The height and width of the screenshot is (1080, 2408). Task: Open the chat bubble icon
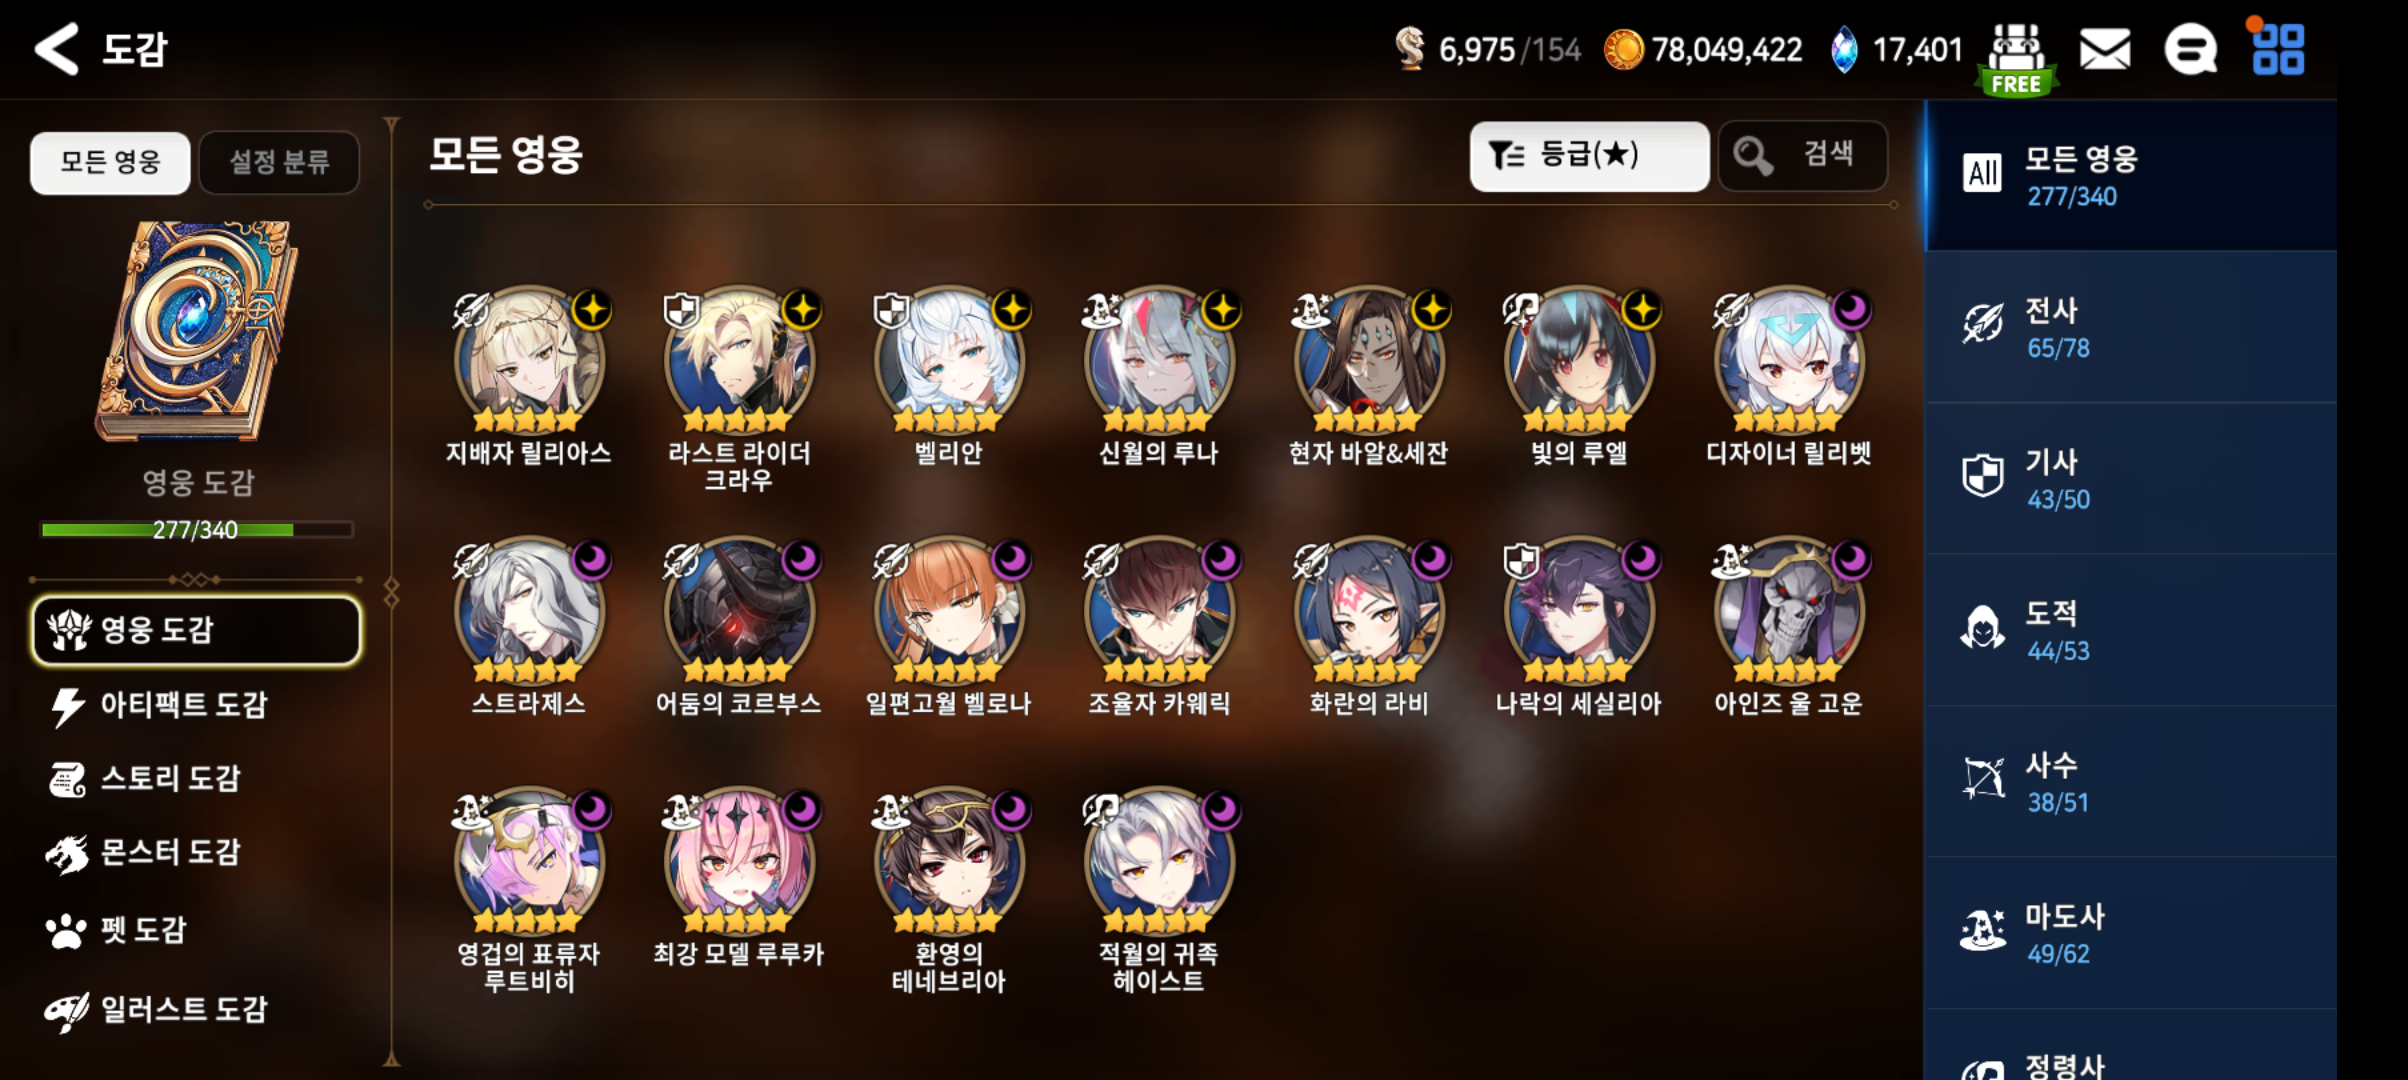click(2190, 49)
